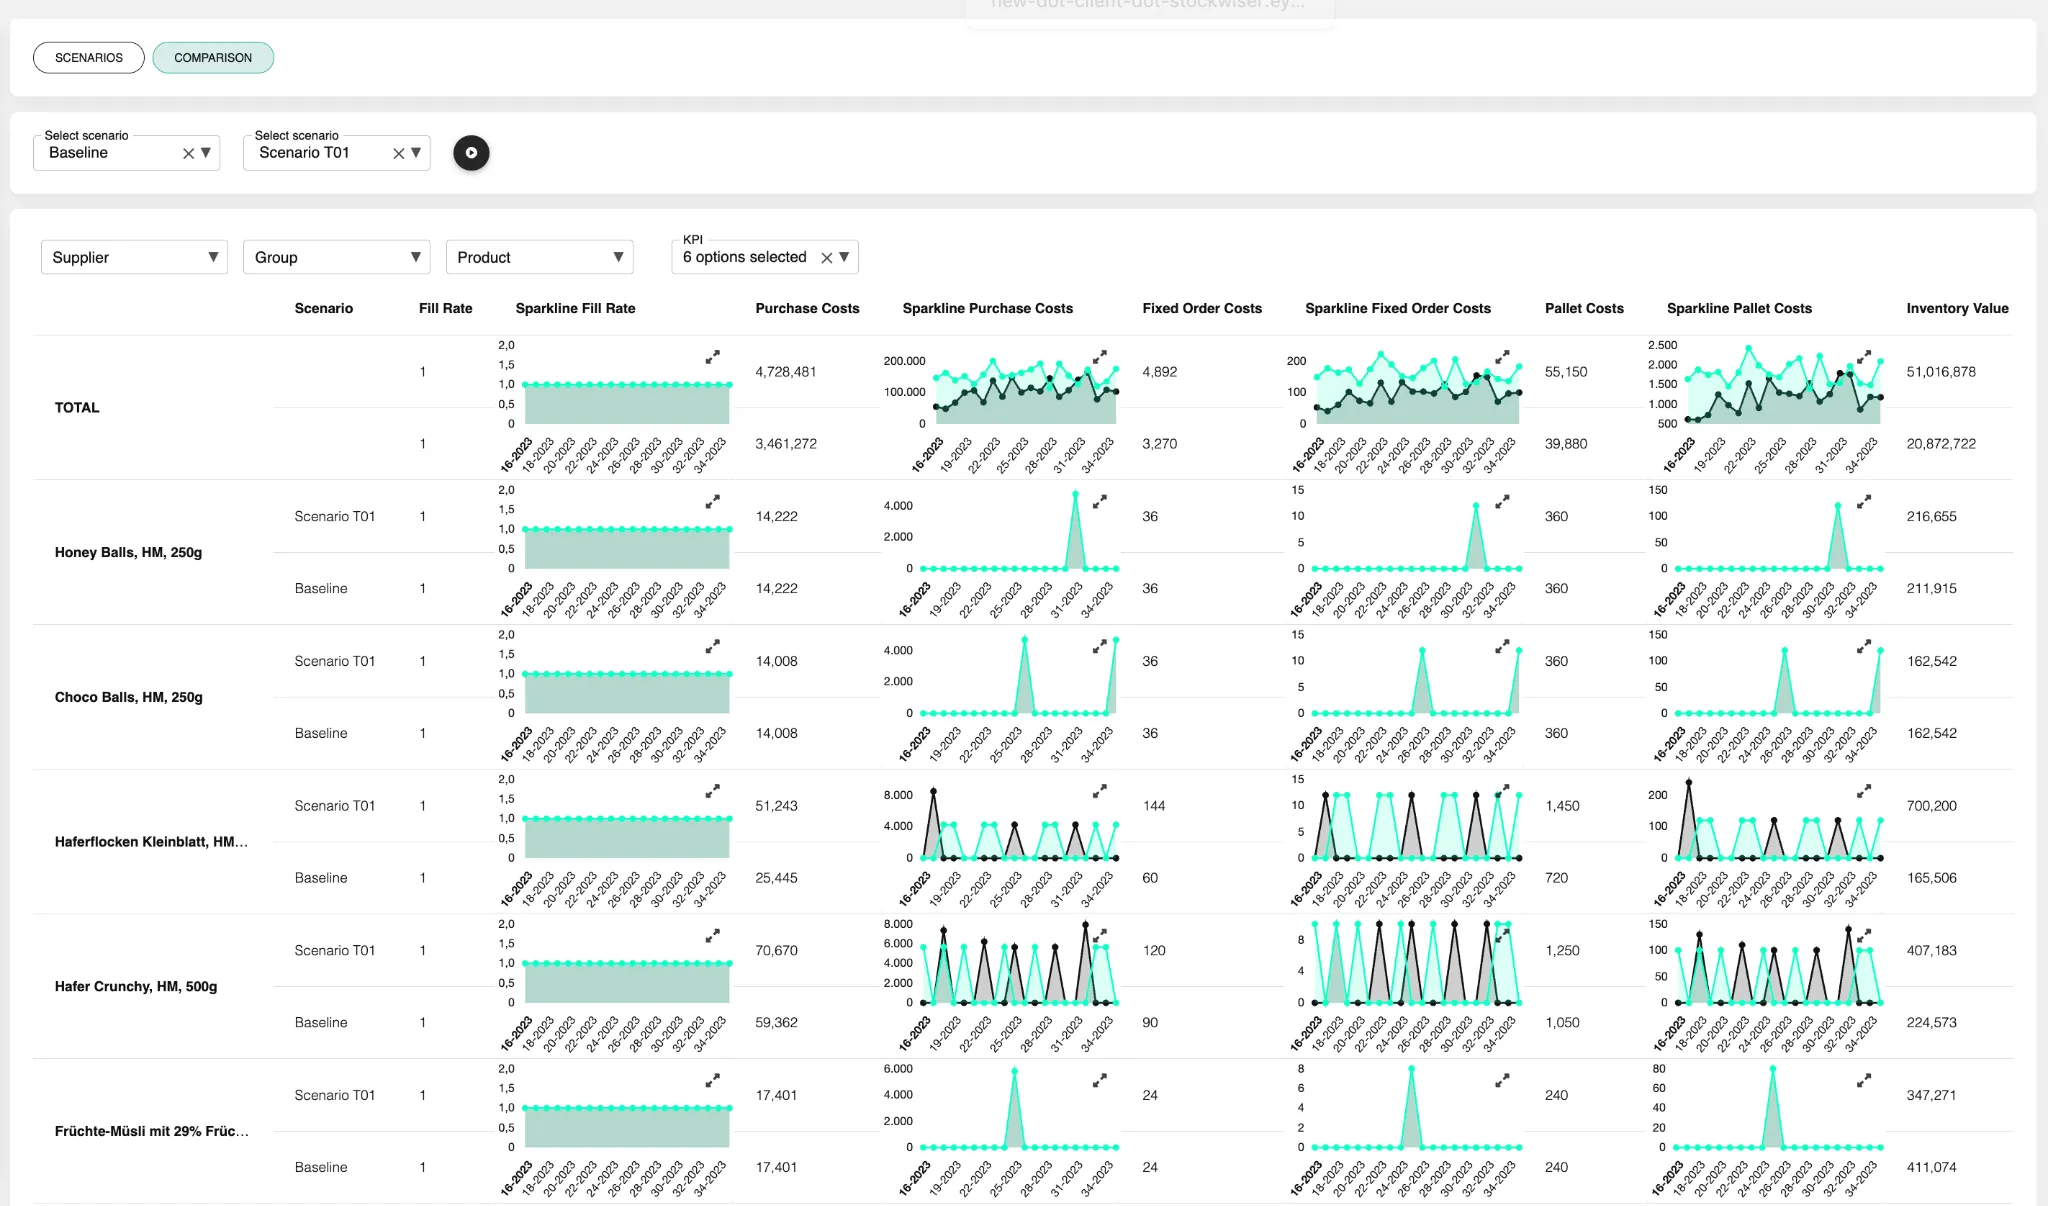Clear the Baseline scenario selection
This screenshot has height=1206, width=2048.
(x=188, y=152)
